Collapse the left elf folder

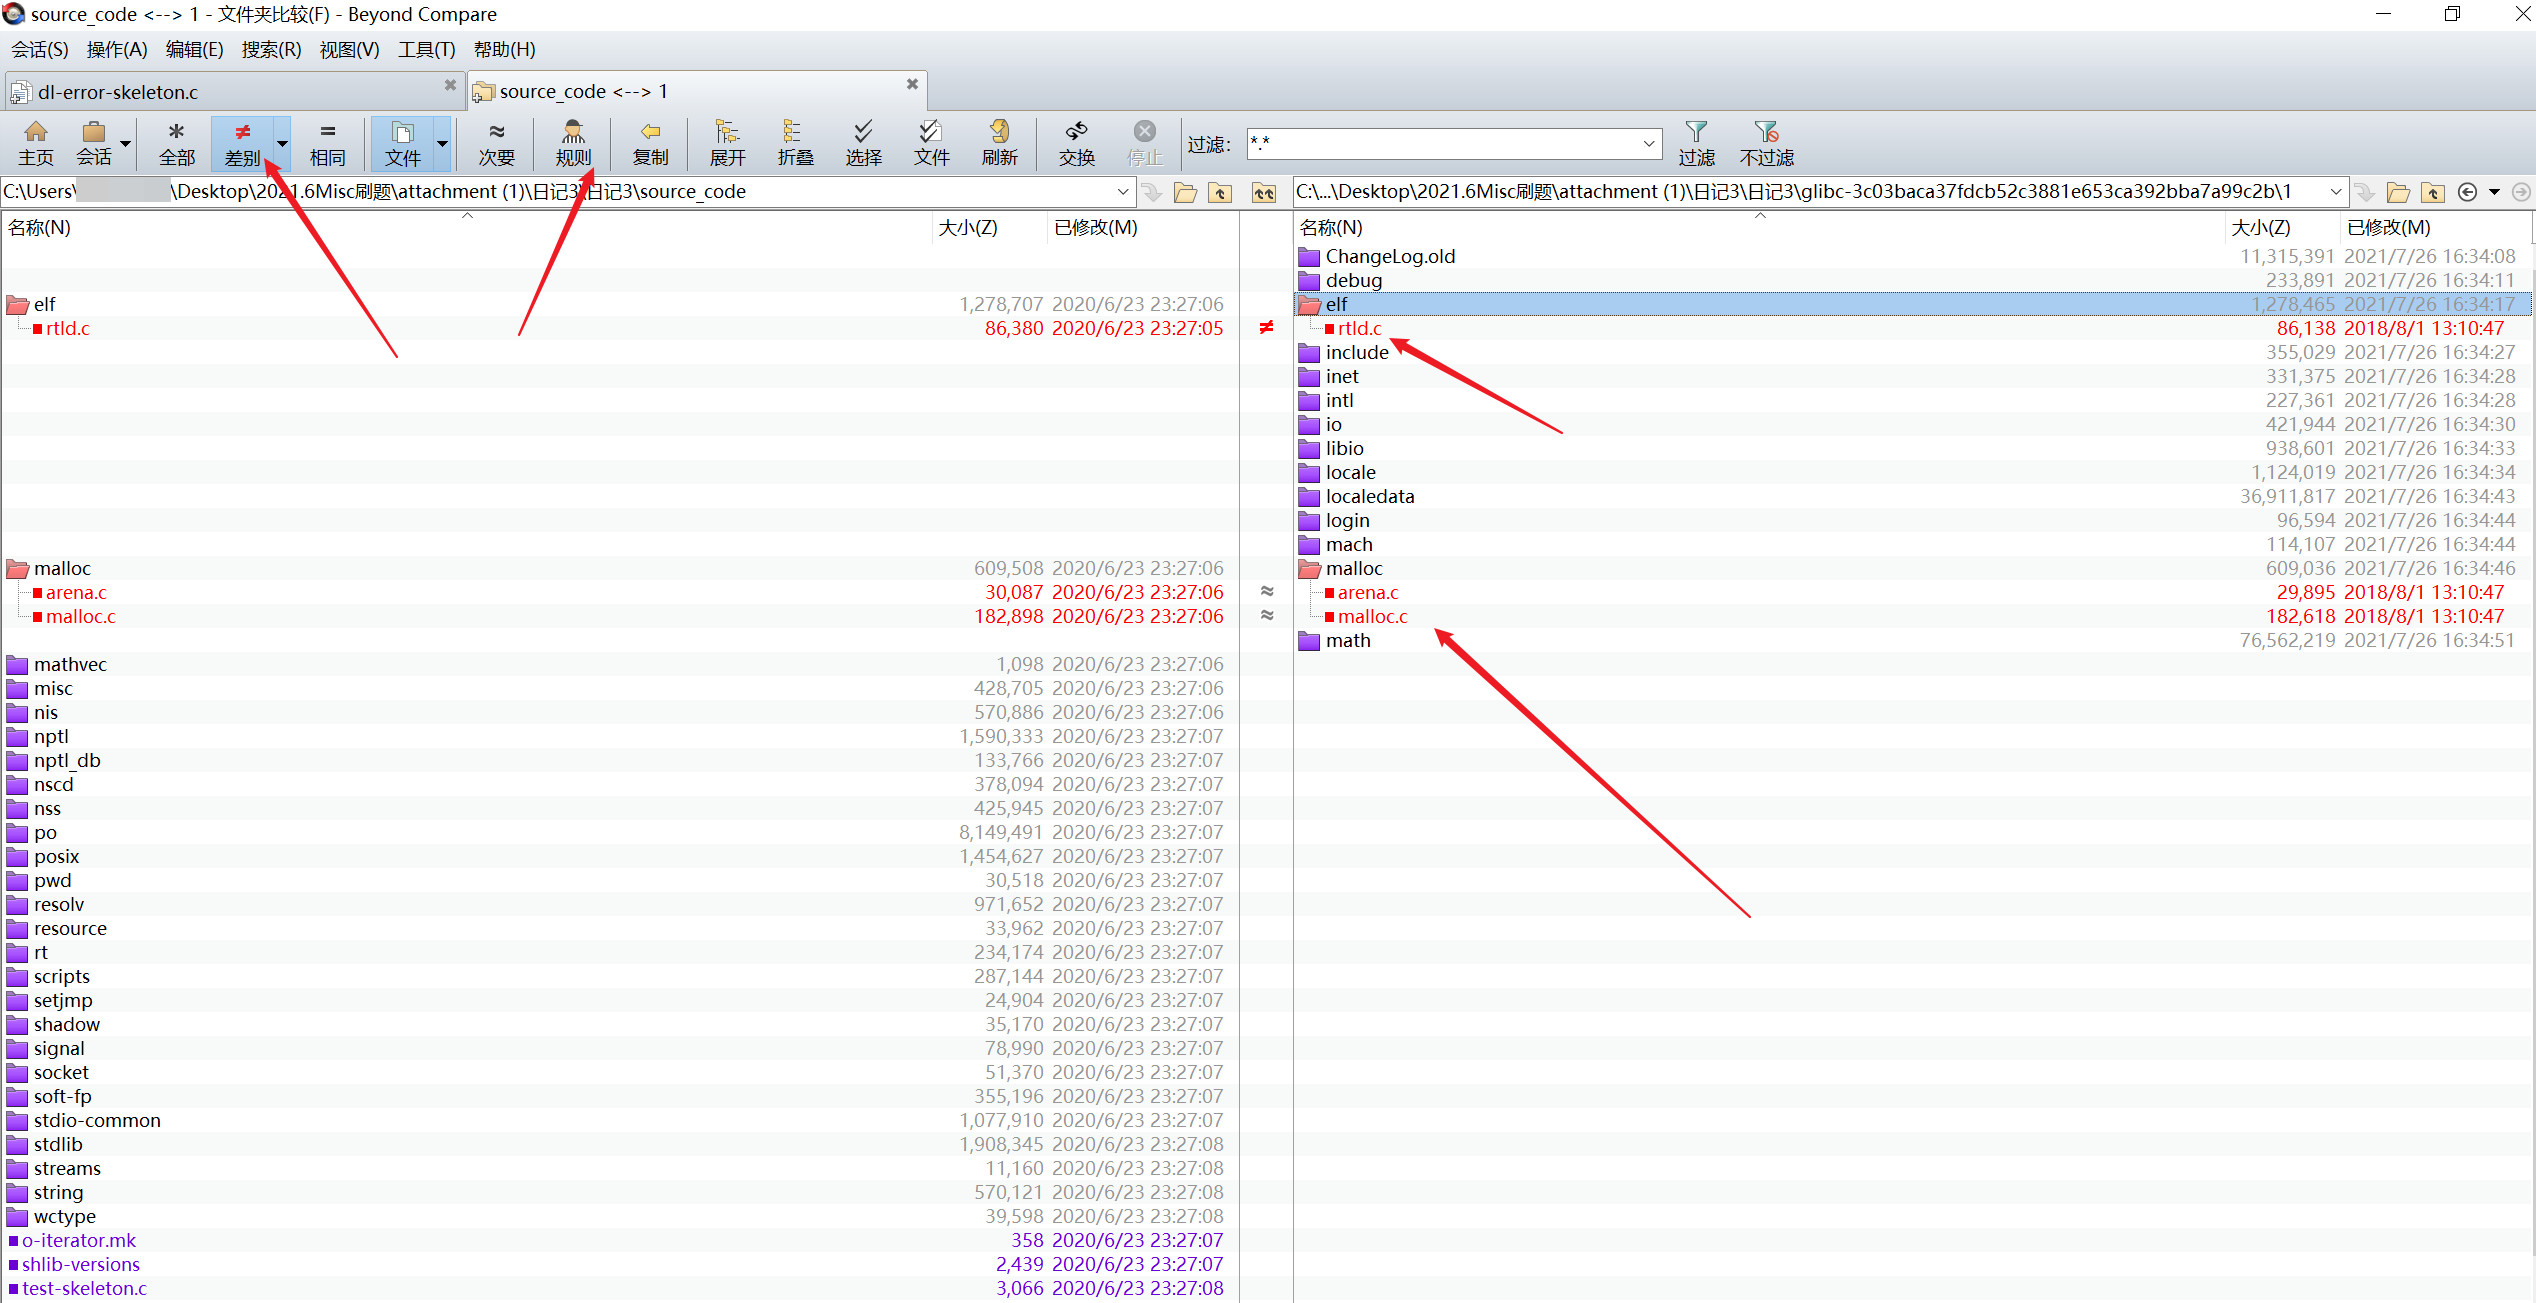(17, 305)
